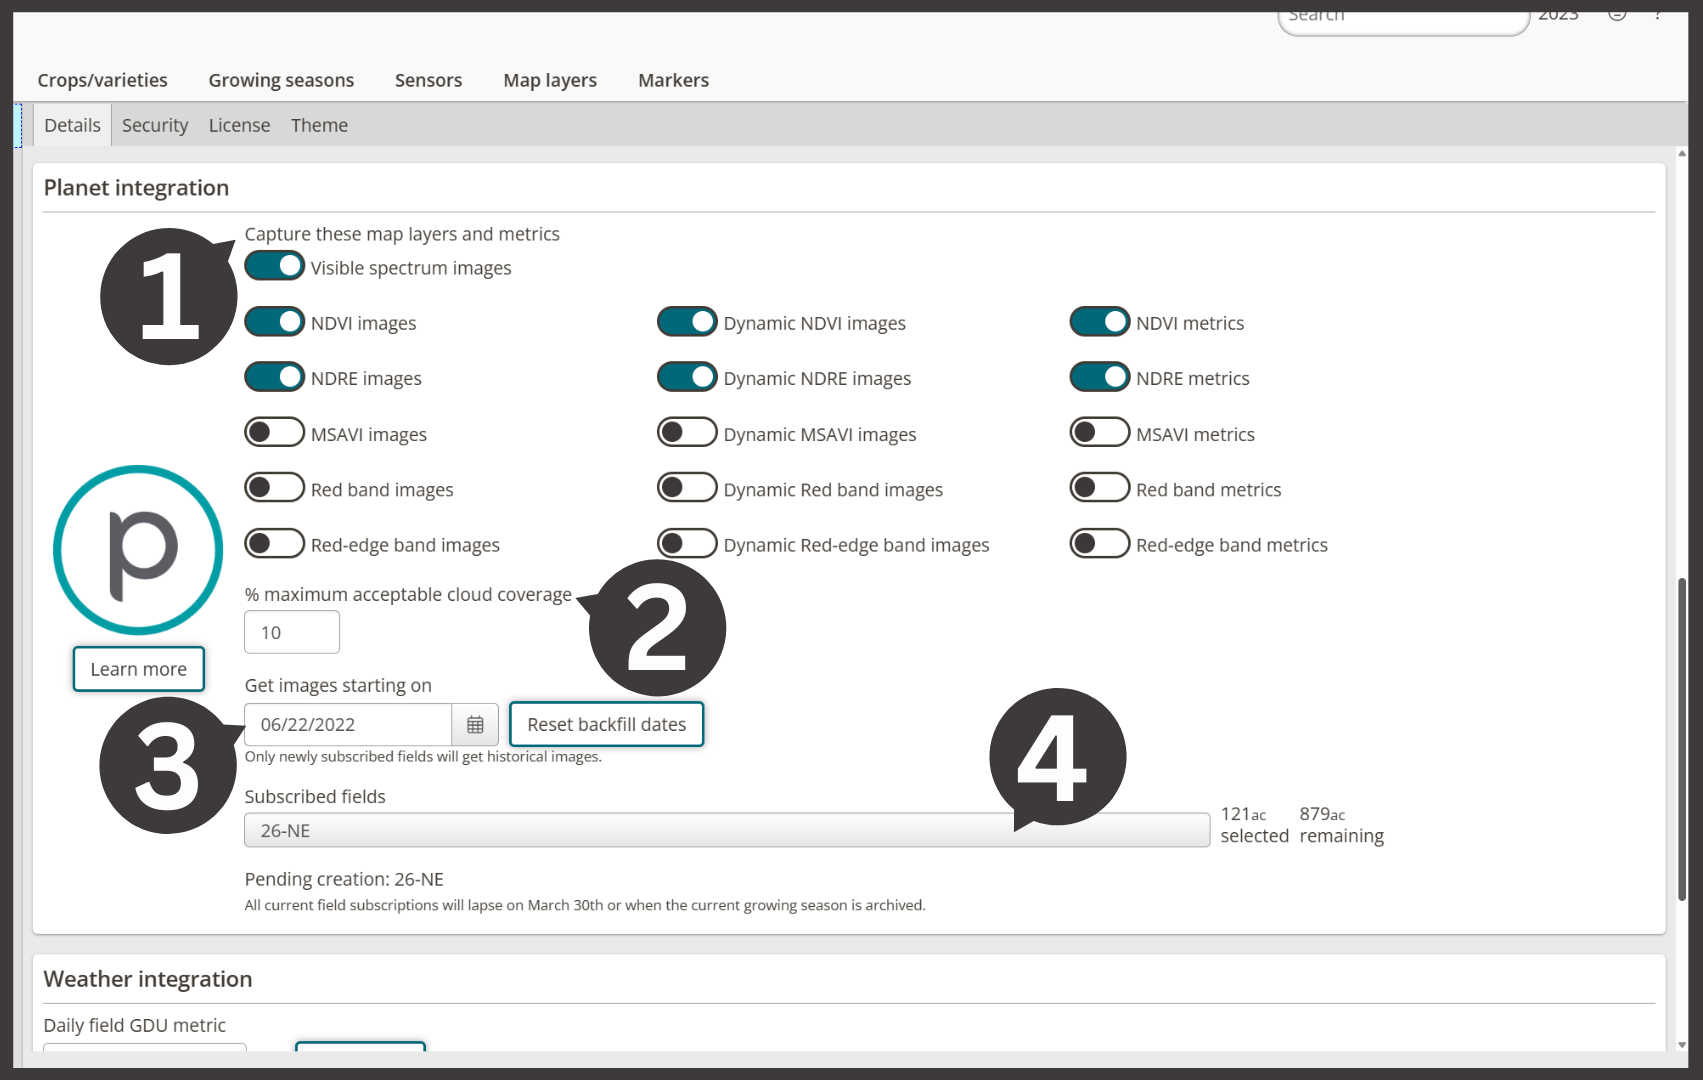1703x1080 pixels.
Task: Click scrollbar up arrow
Action: point(1682,153)
